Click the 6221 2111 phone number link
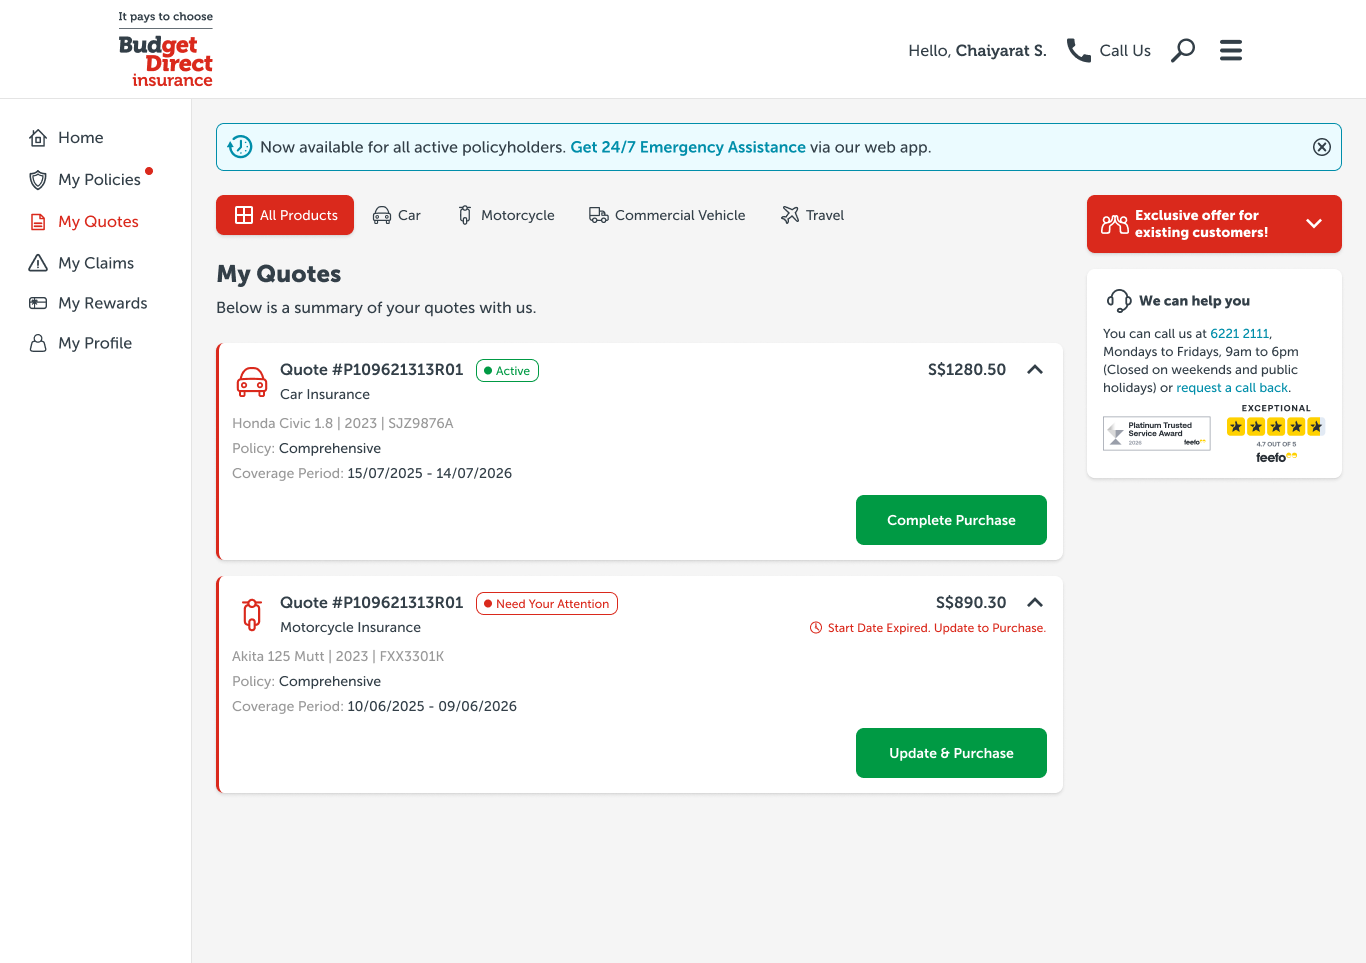Image resolution: width=1366 pixels, height=963 pixels. (x=1239, y=334)
